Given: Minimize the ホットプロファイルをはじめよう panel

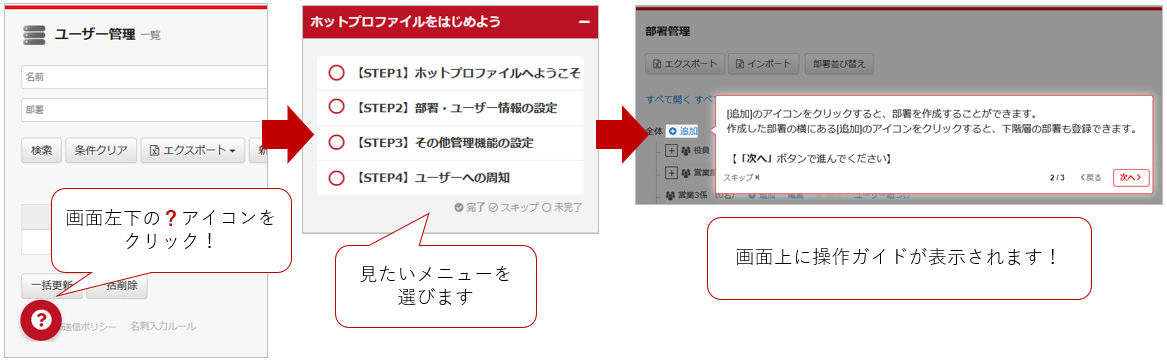Looking at the screenshot, I should [x=584, y=22].
